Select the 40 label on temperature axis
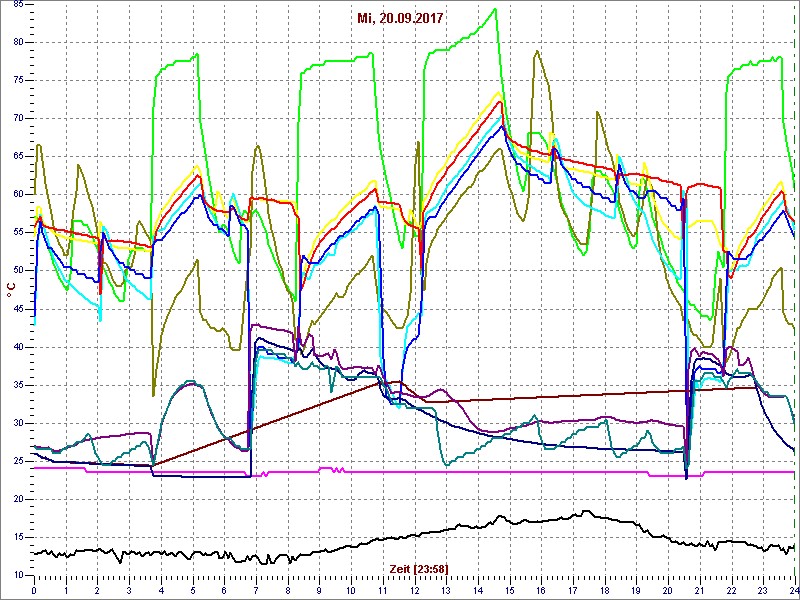Screen dimensions: 800x600 click(17, 347)
